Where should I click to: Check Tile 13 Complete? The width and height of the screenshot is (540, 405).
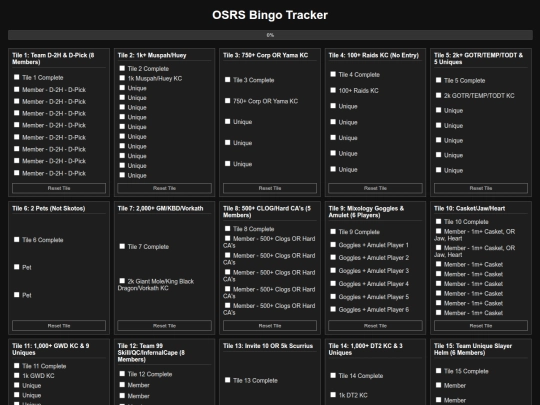[x=227, y=380]
